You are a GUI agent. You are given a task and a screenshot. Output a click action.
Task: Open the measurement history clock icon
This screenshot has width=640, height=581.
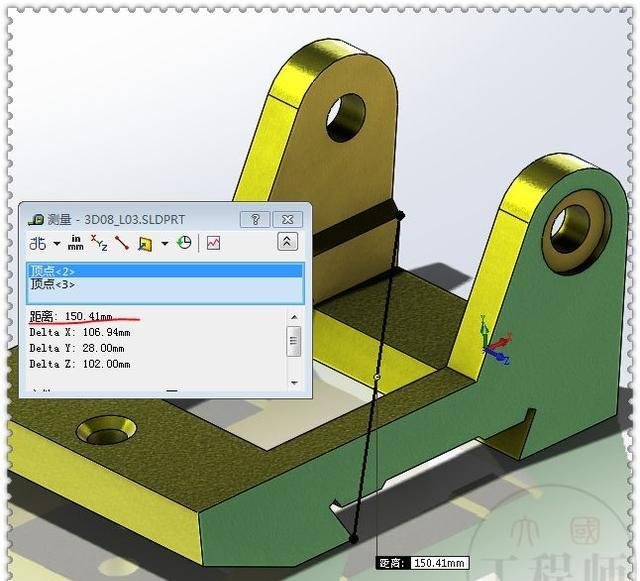[184, 243]
